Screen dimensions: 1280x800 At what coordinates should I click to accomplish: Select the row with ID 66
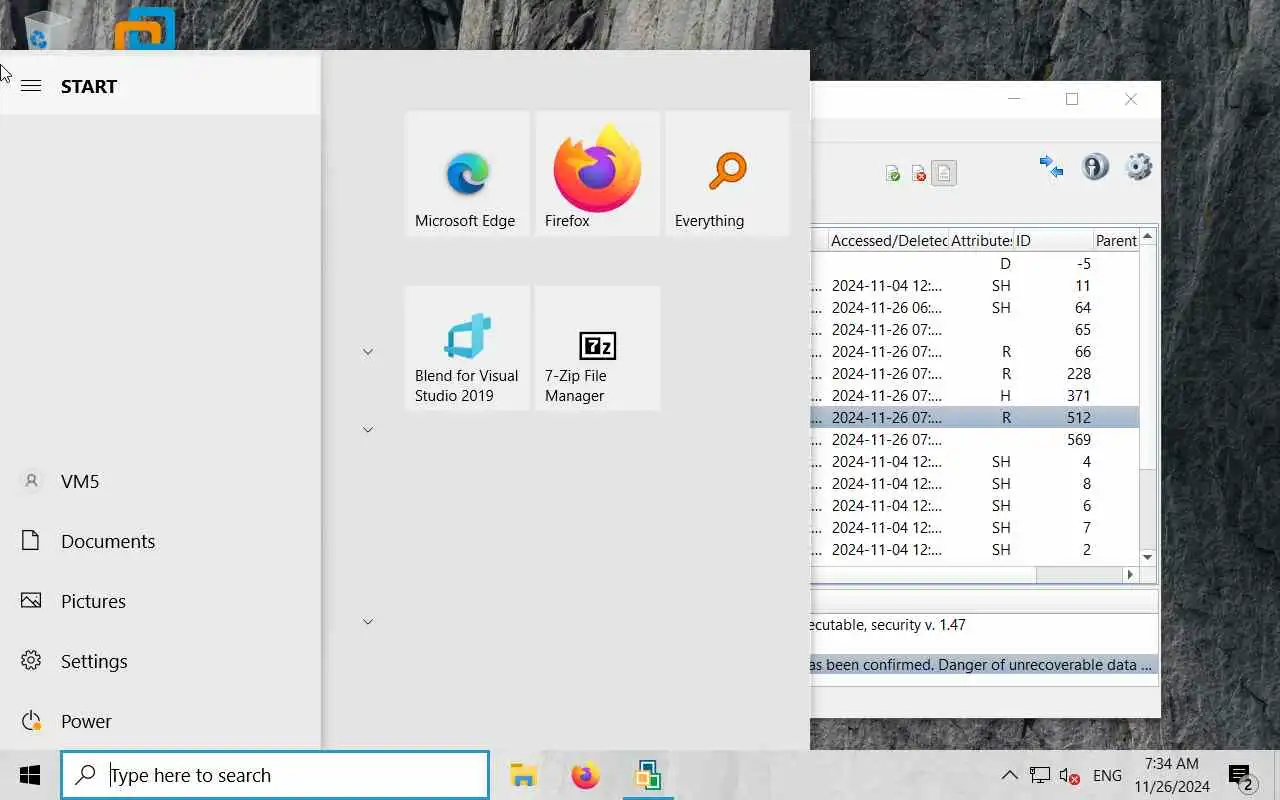tap(974, 352)
